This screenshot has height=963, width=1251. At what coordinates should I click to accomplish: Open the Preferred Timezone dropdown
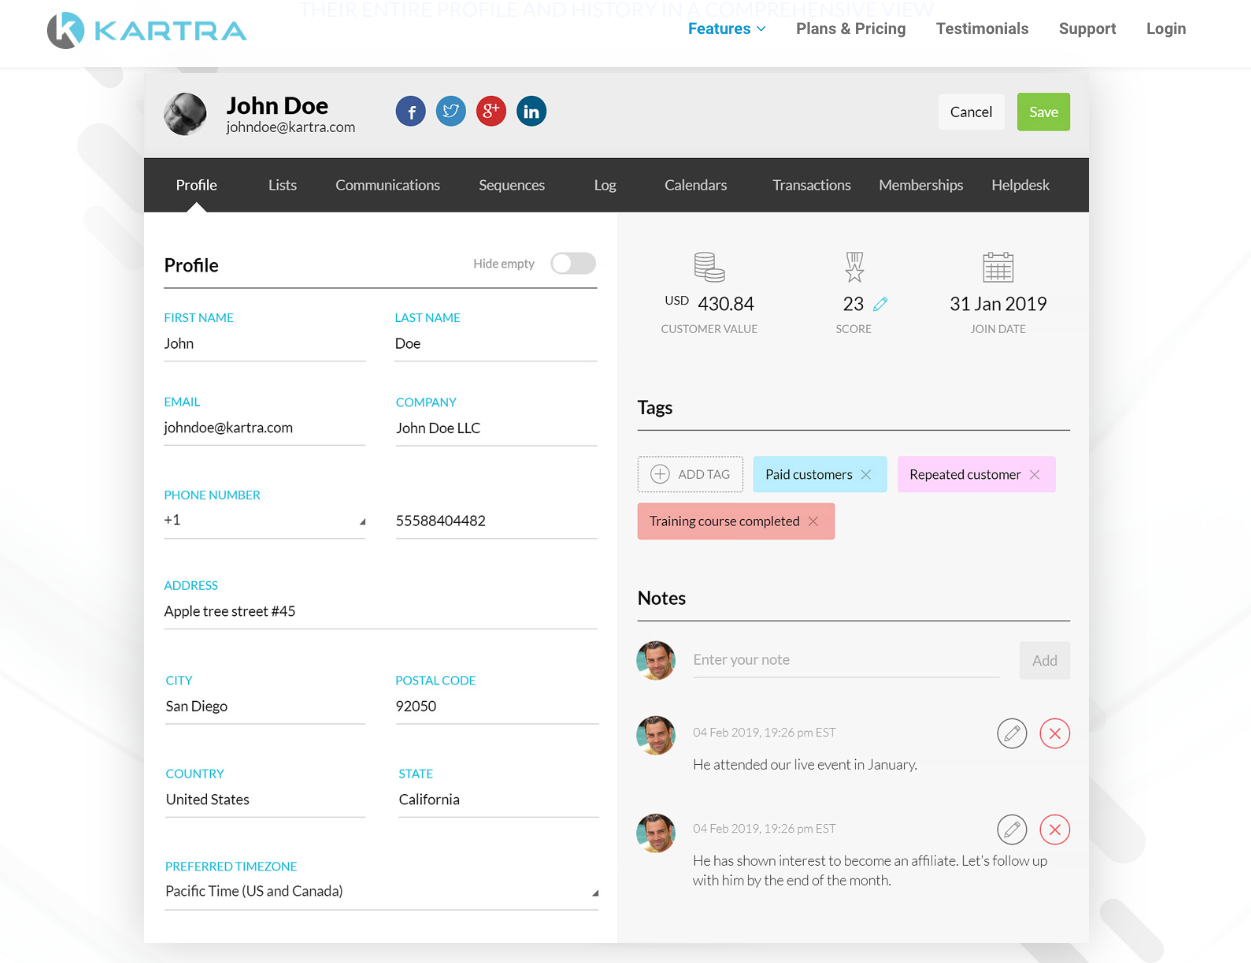tap(381, 891)
